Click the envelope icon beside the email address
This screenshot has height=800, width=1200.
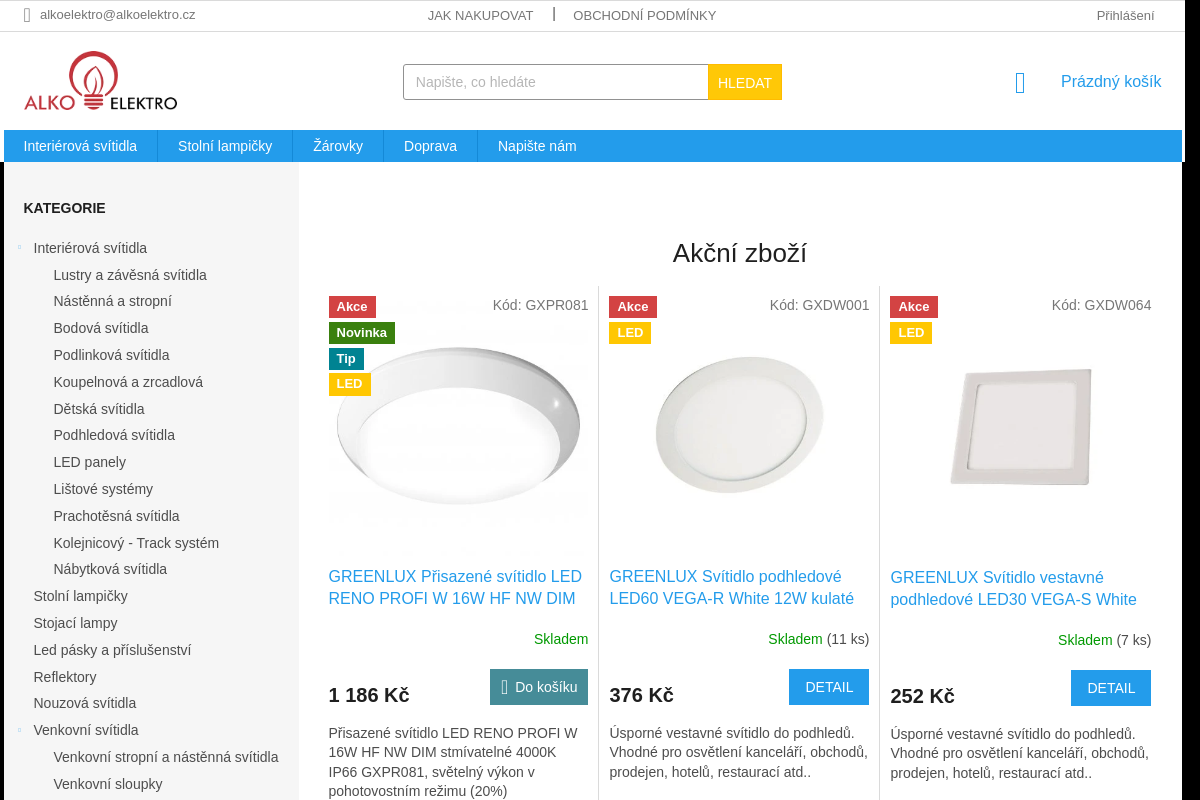(27, 15)
